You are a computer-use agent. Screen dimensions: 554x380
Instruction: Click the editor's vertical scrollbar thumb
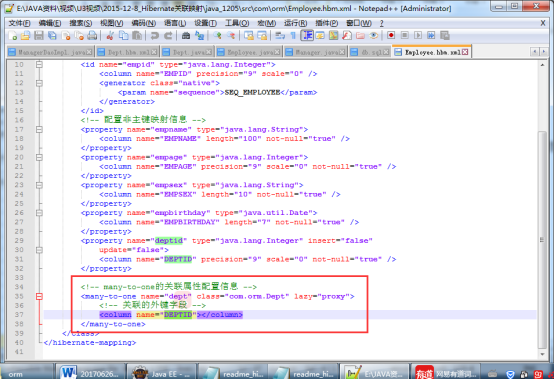coord(542,239)
